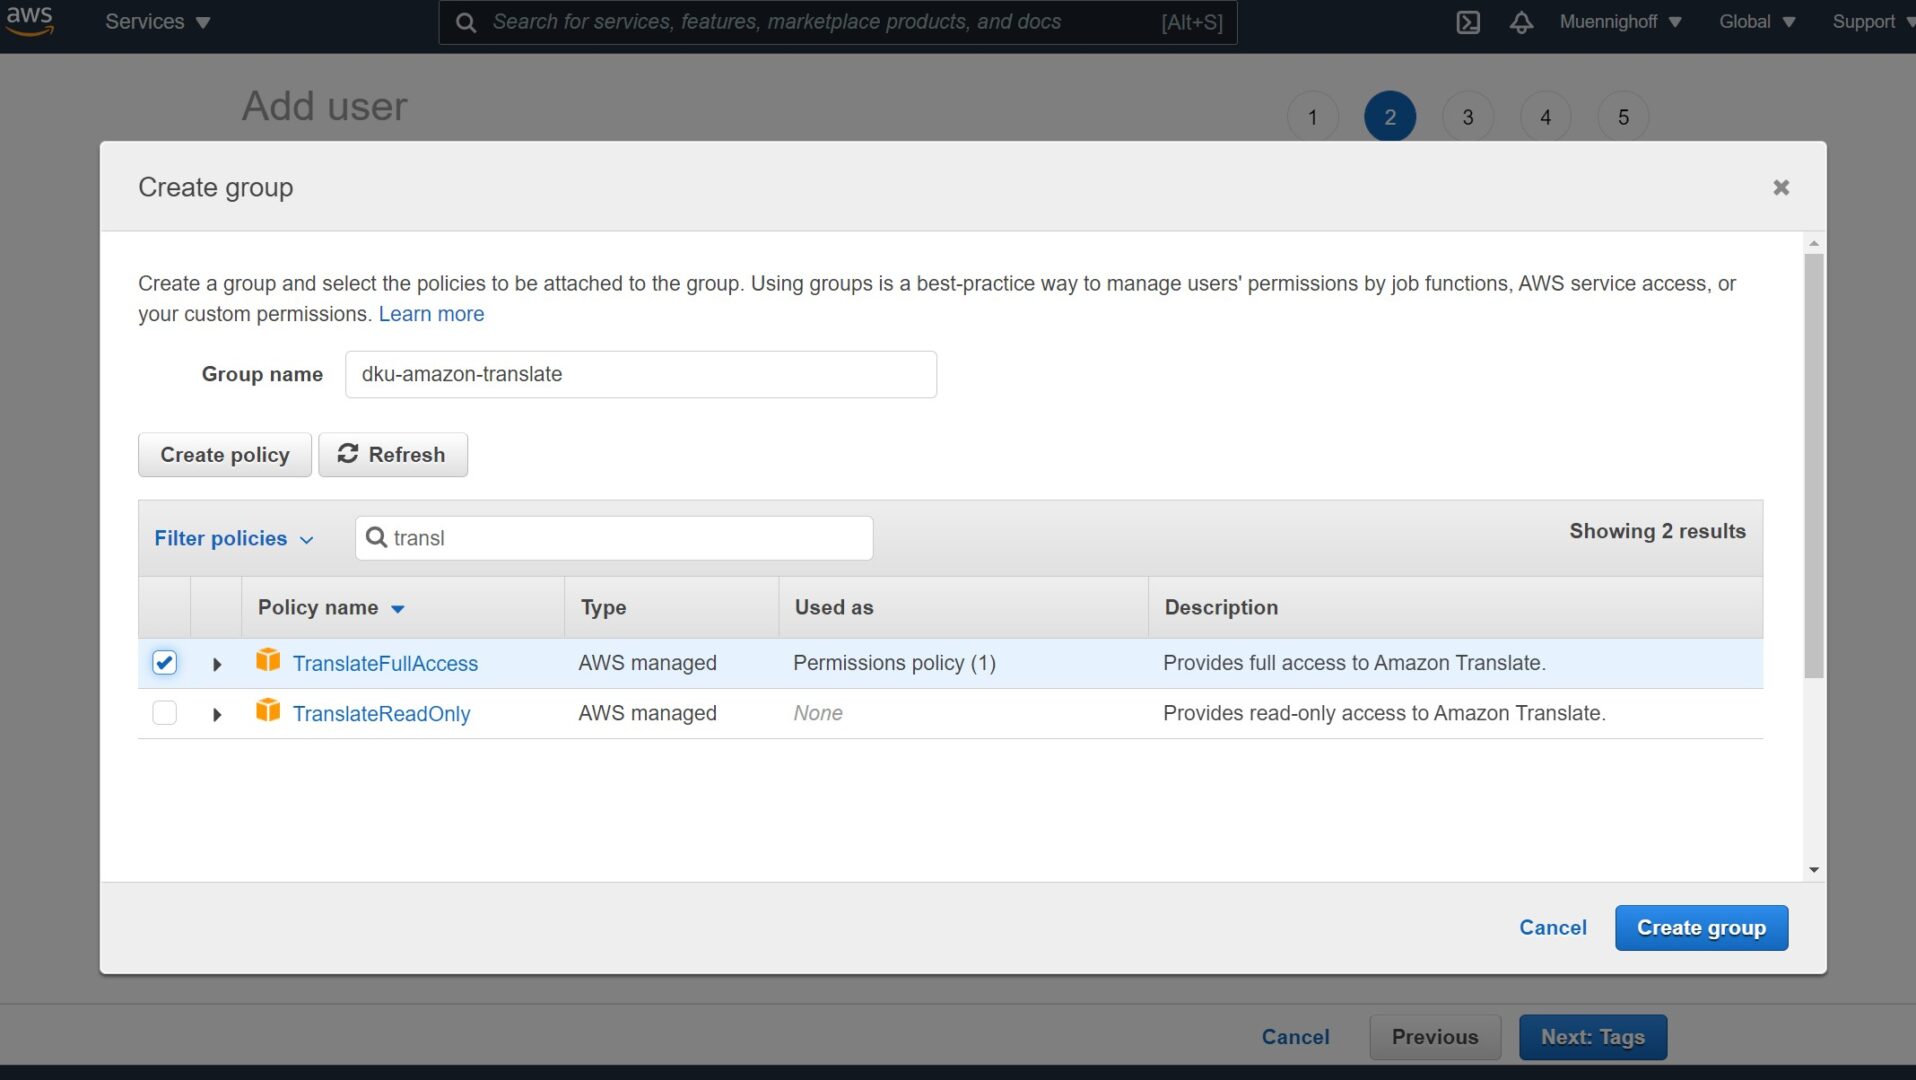
Task: Click the magnifier icon in the policy filter box
Action: 376,537
